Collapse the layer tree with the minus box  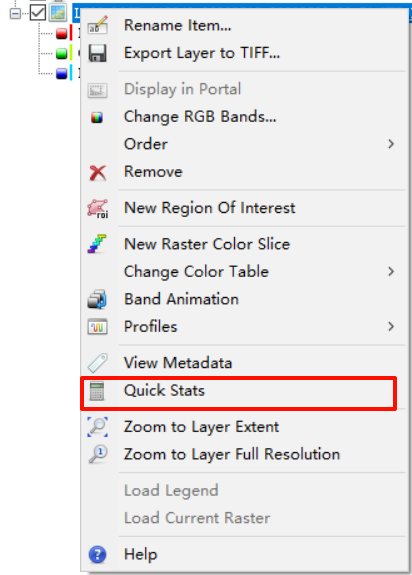(x=15, y=14)
